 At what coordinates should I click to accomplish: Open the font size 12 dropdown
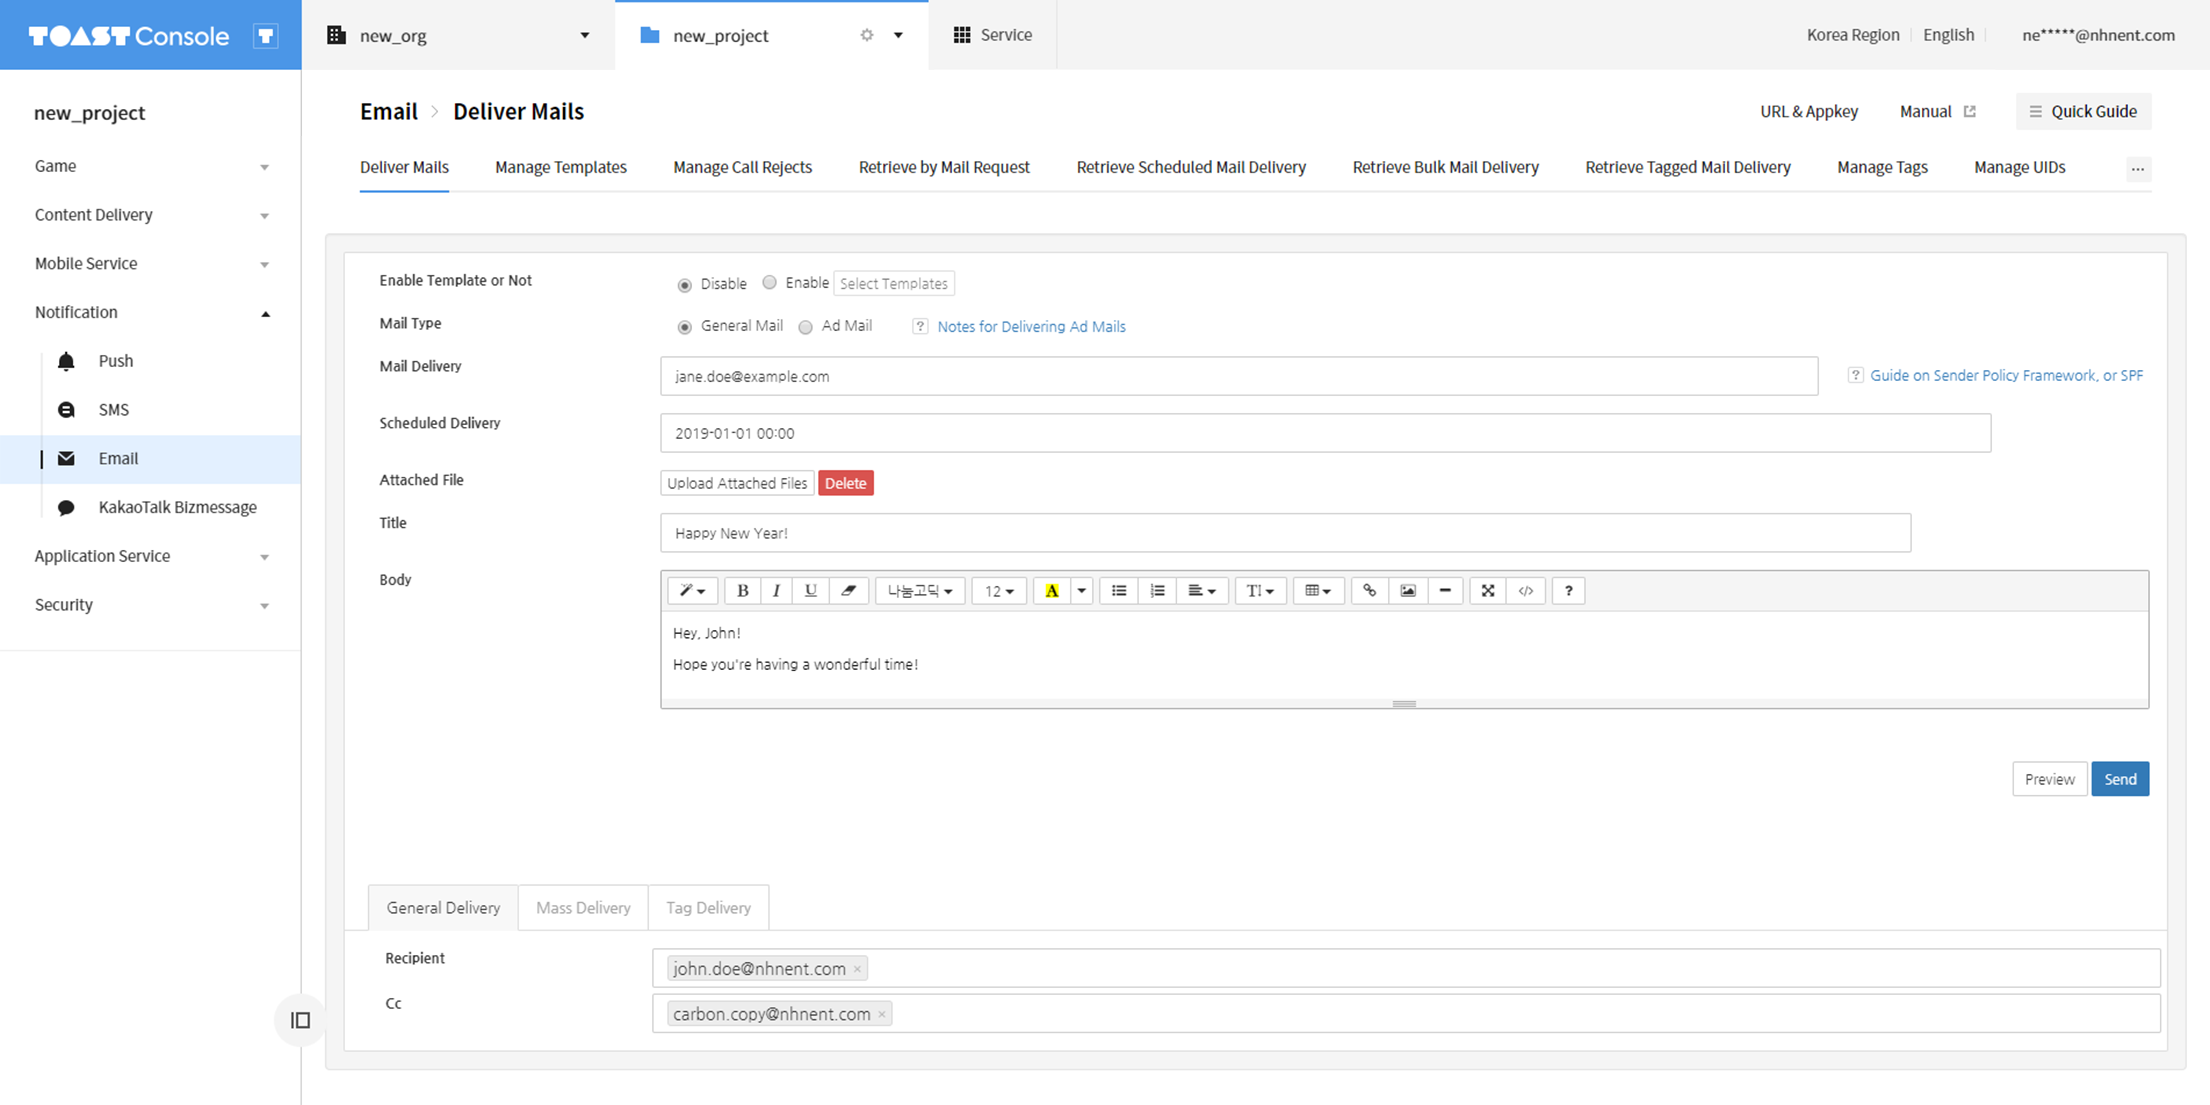[998, 591]
